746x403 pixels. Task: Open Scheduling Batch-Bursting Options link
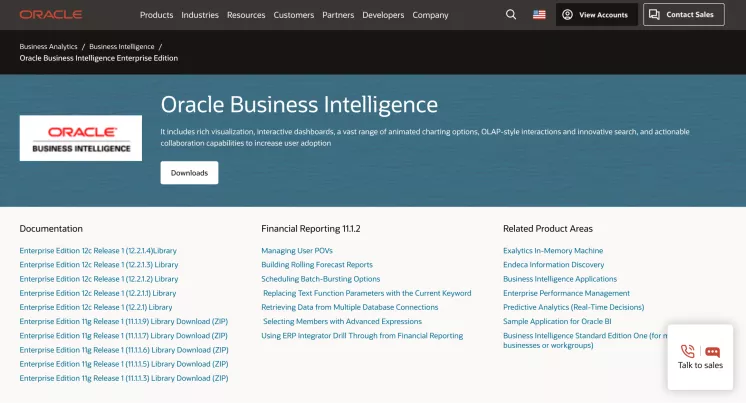321,279
